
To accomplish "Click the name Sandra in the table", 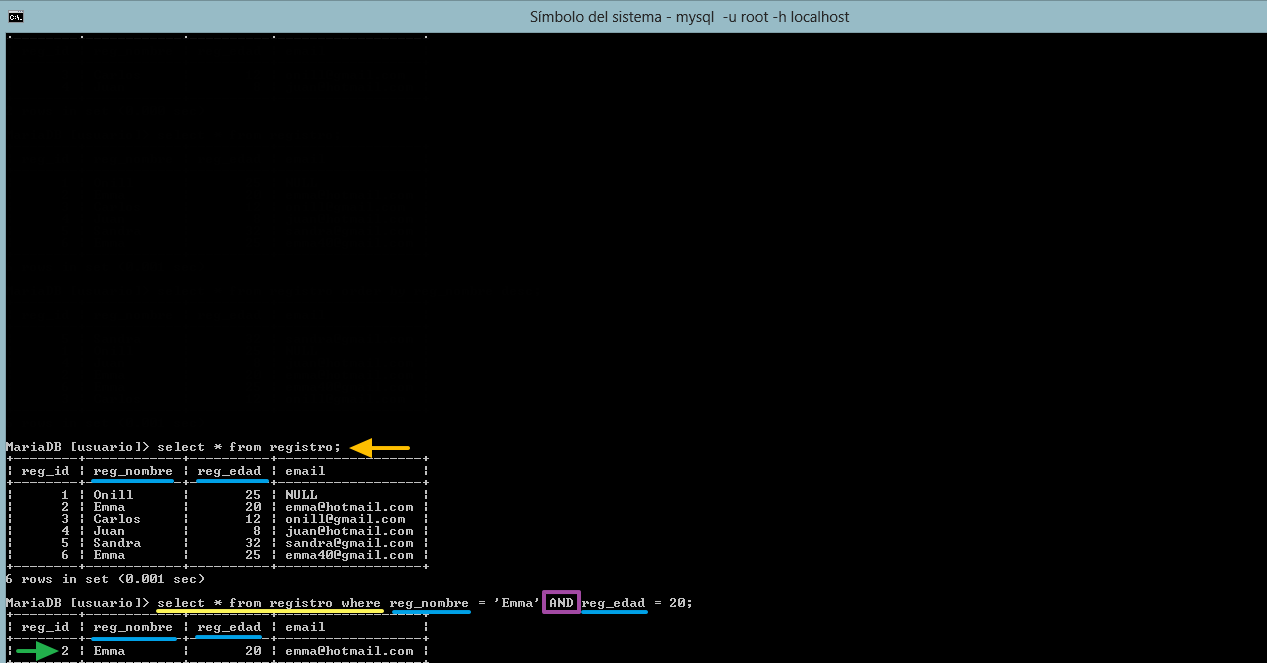I will (117, 543).
